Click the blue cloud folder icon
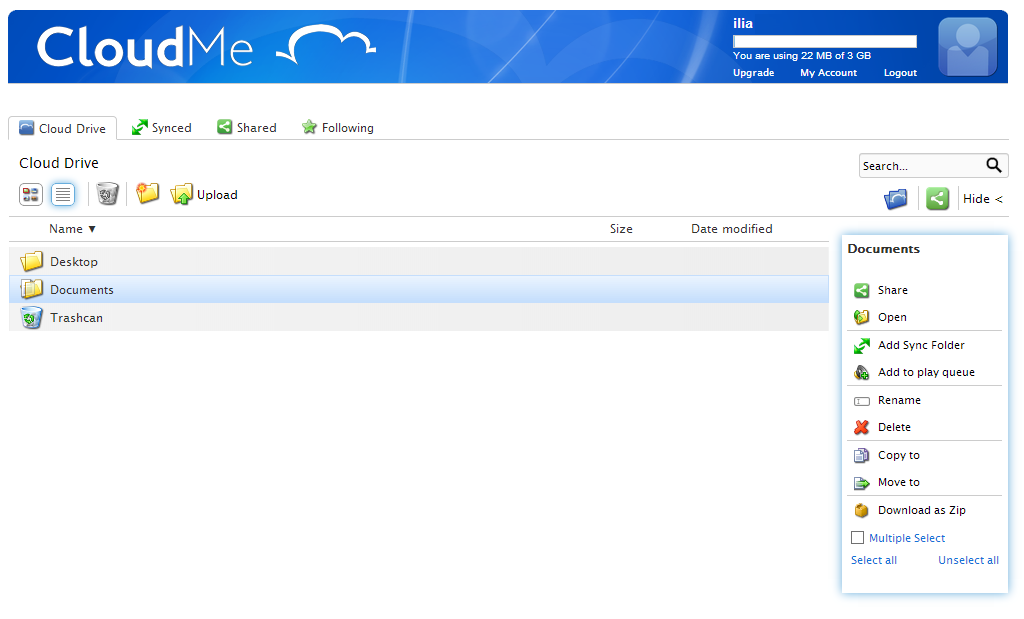The width and height of the screenshot is (1024, 619). click(x=895, y=198)
